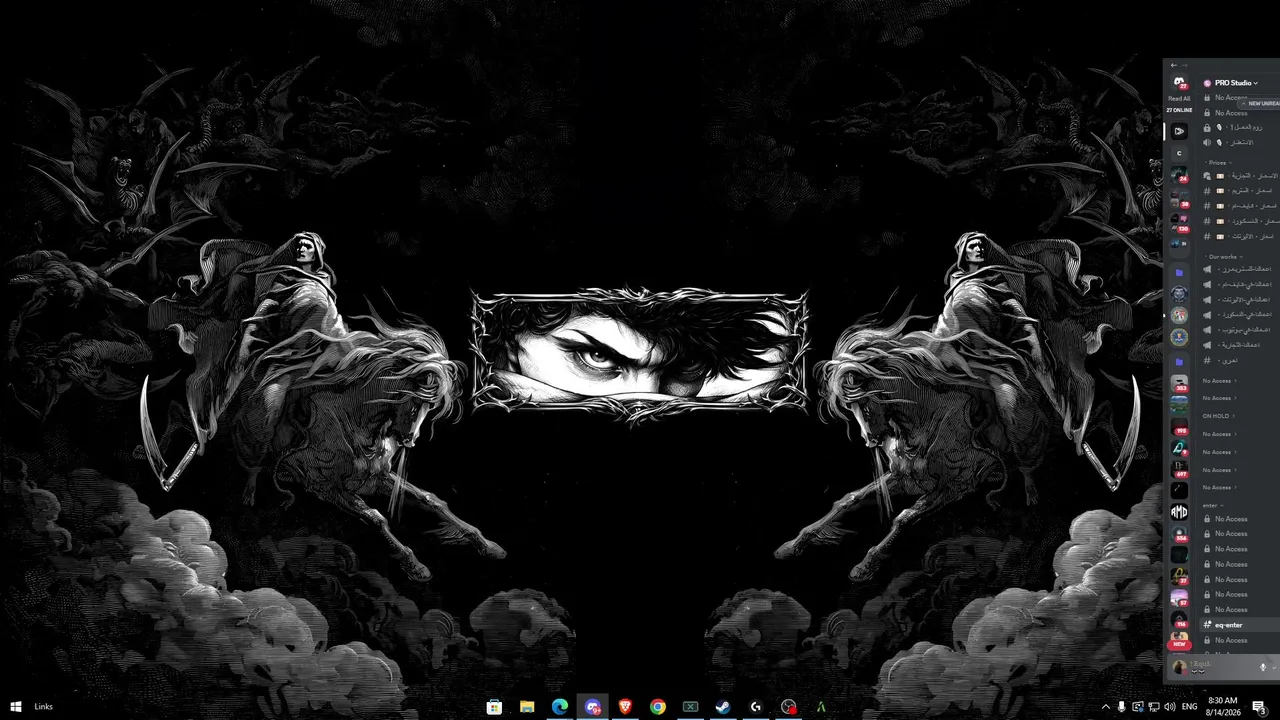Click the Discord taskbar icon
The width and height of the screenshot is (1280, 720).
593,707
